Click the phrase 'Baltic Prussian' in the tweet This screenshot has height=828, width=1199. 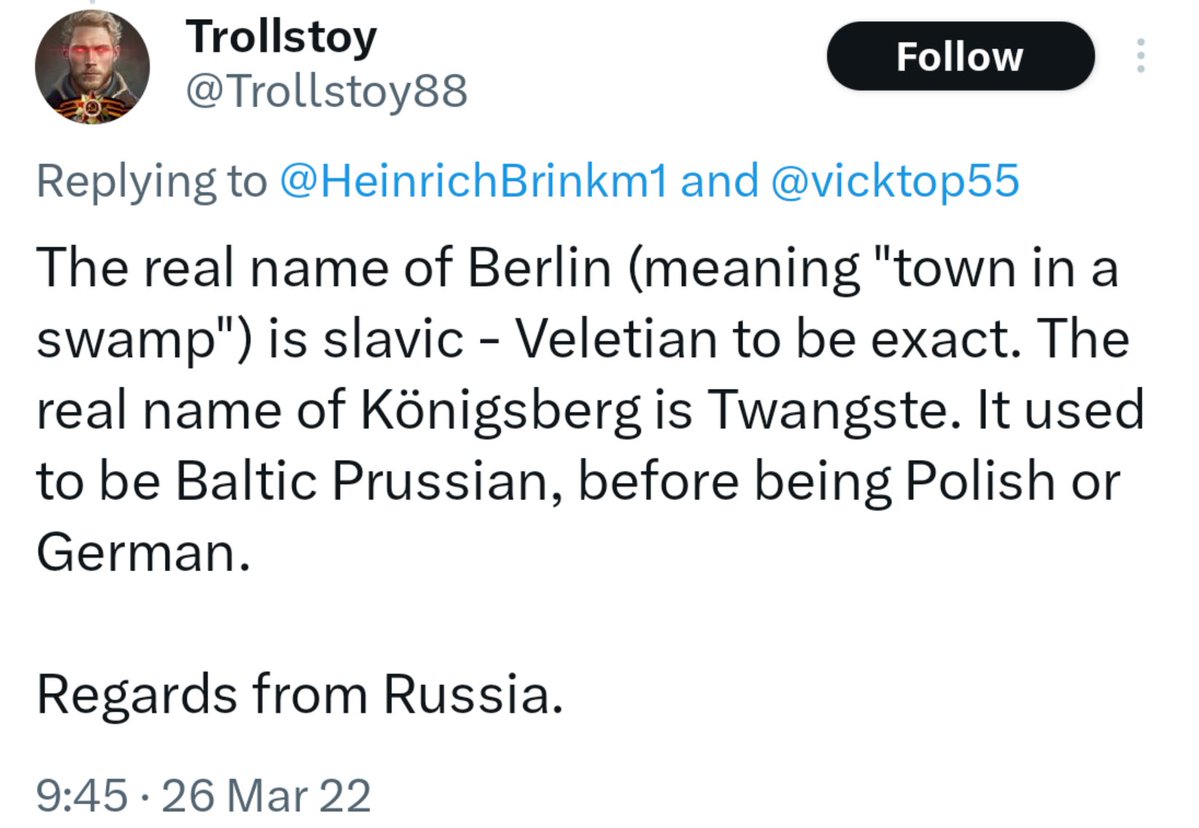tap(369, 481)
